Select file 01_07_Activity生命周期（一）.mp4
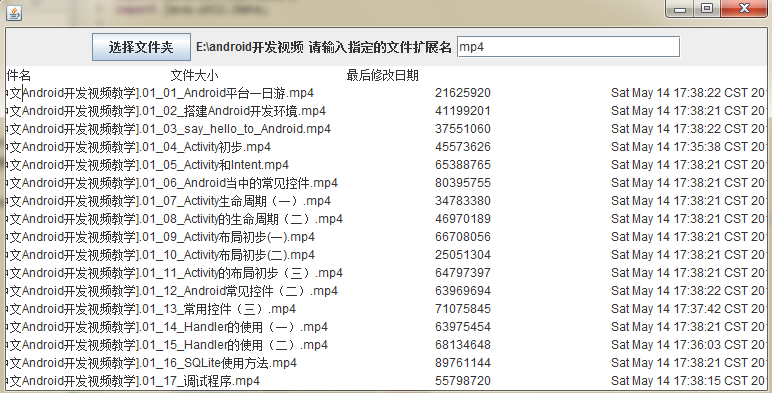This screenshot has width=772, height=393. click(x=168, y=201)
